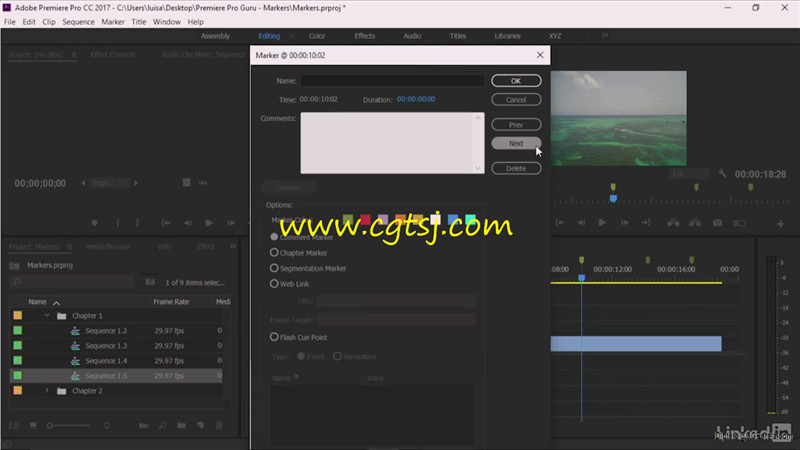Show more workspaces overflow chevron
800x450 pixels.
605,36
